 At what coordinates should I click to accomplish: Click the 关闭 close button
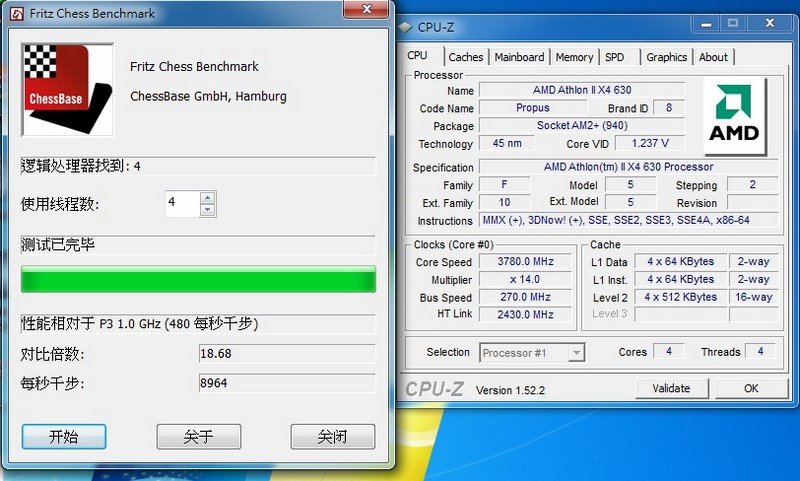[x=333, y=437]
